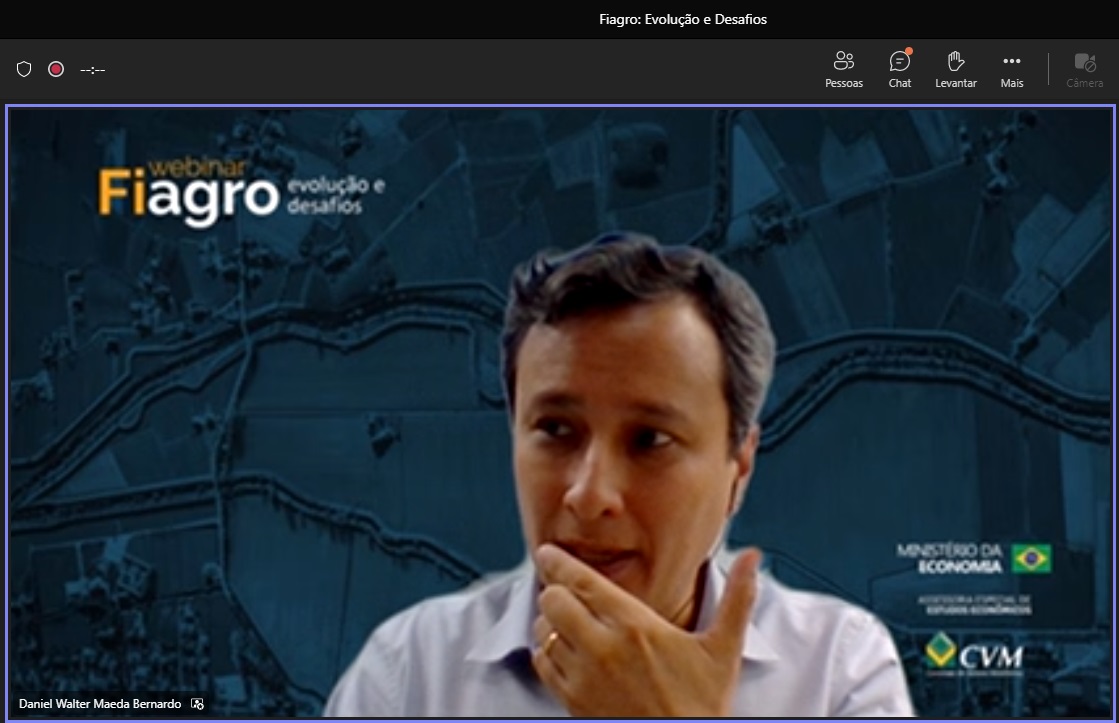Click the shield security icon
This screenshot has width=1119, height=723.
click(24, 69)
